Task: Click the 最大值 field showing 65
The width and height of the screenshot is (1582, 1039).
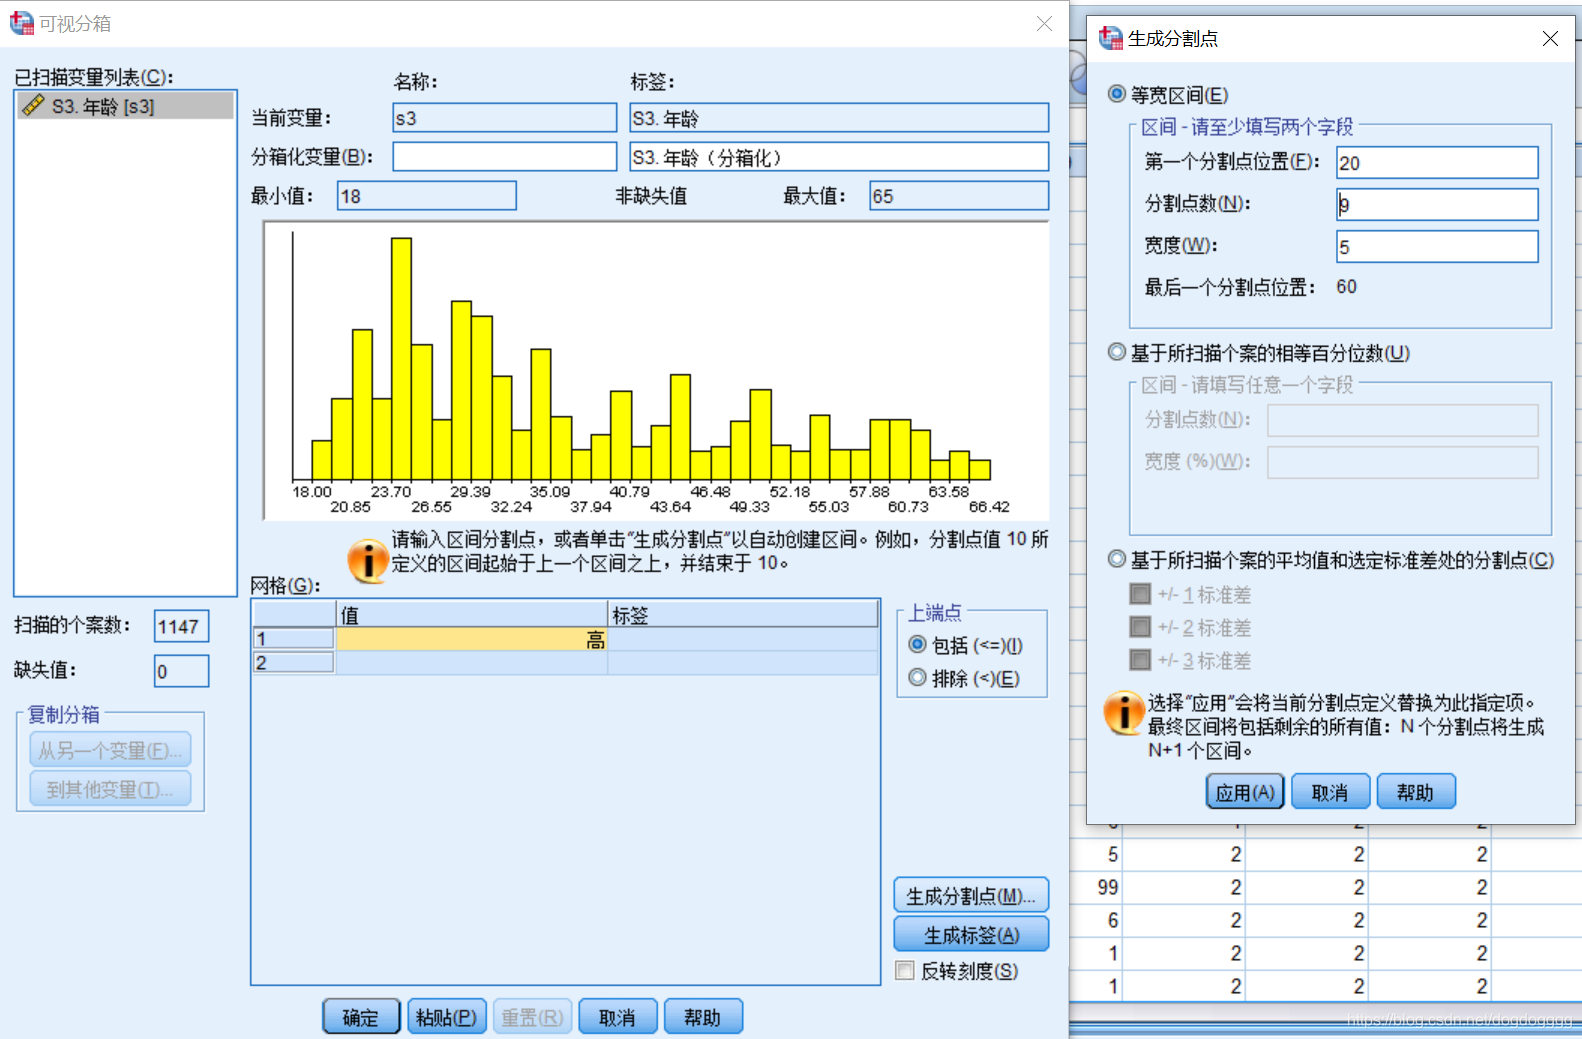Action: click(959, 195)
